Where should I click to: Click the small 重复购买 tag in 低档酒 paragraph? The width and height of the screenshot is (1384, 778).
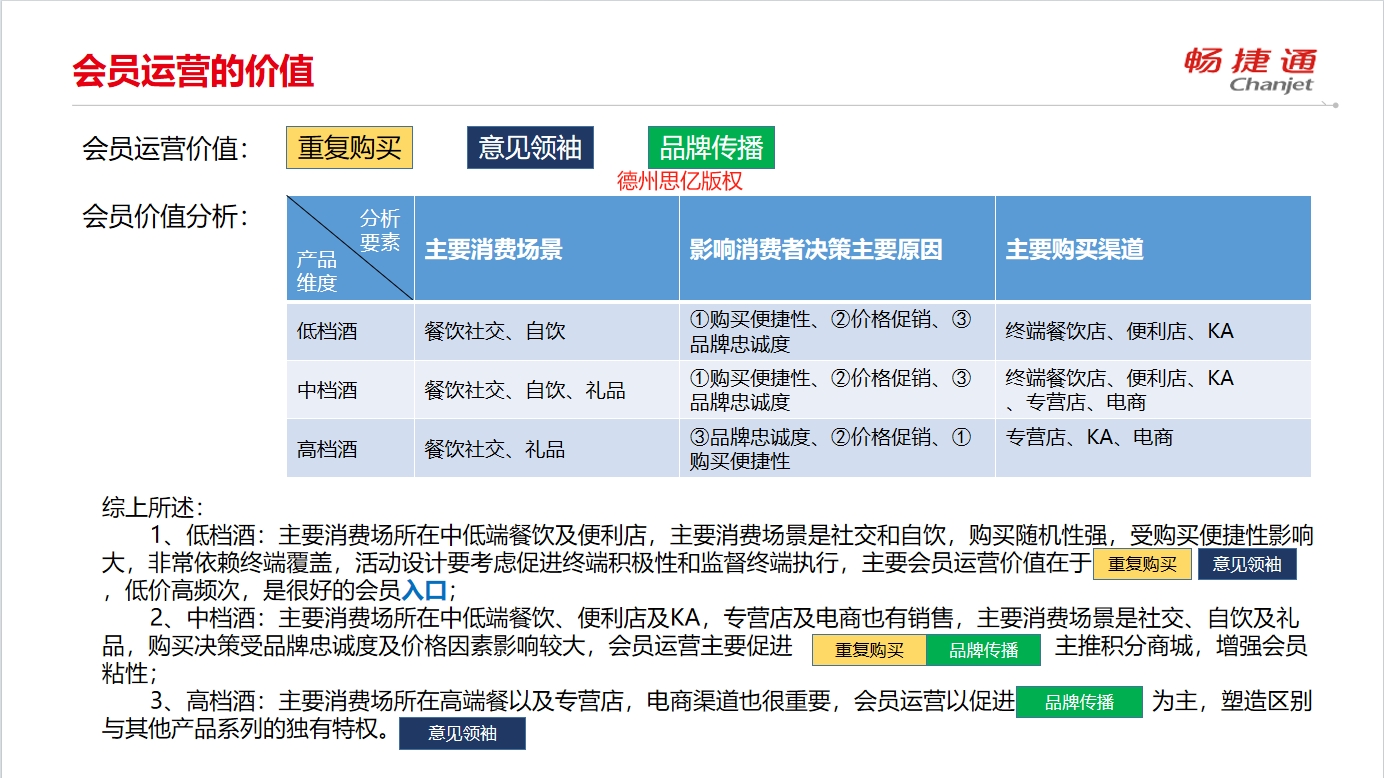coord(1142,564)
